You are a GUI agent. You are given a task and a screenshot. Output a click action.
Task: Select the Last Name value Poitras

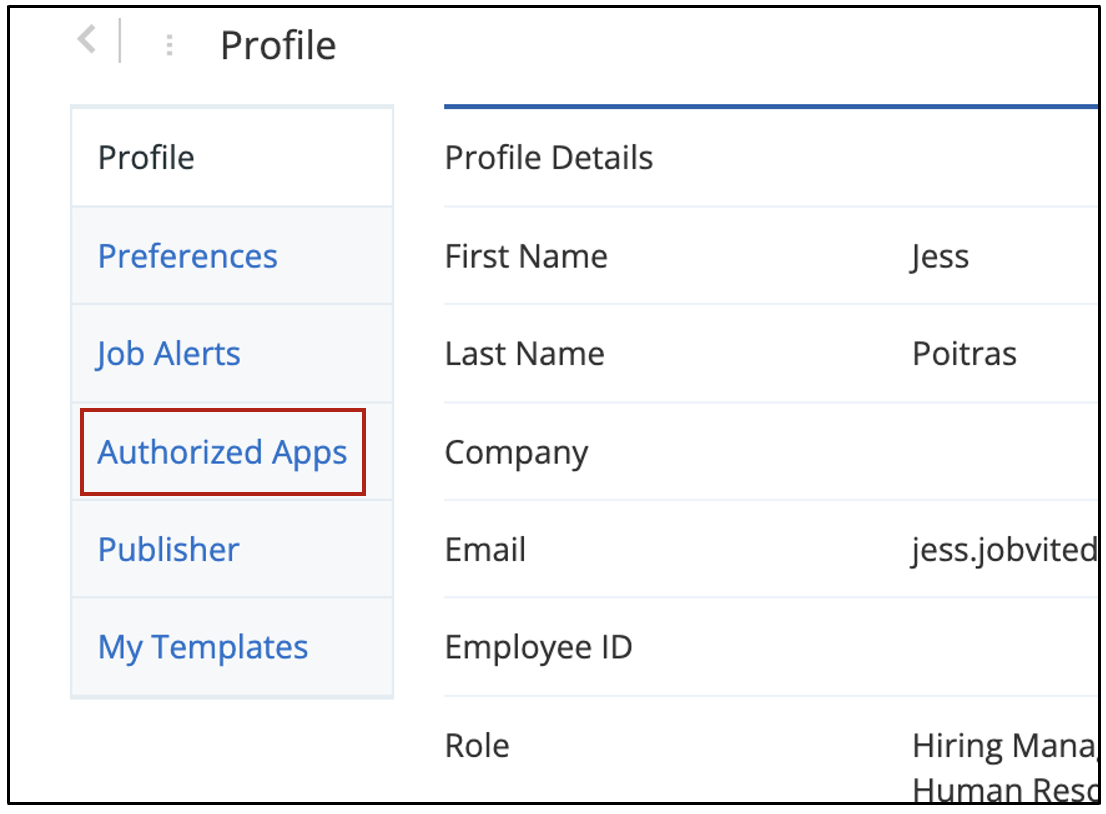(964, 354)
